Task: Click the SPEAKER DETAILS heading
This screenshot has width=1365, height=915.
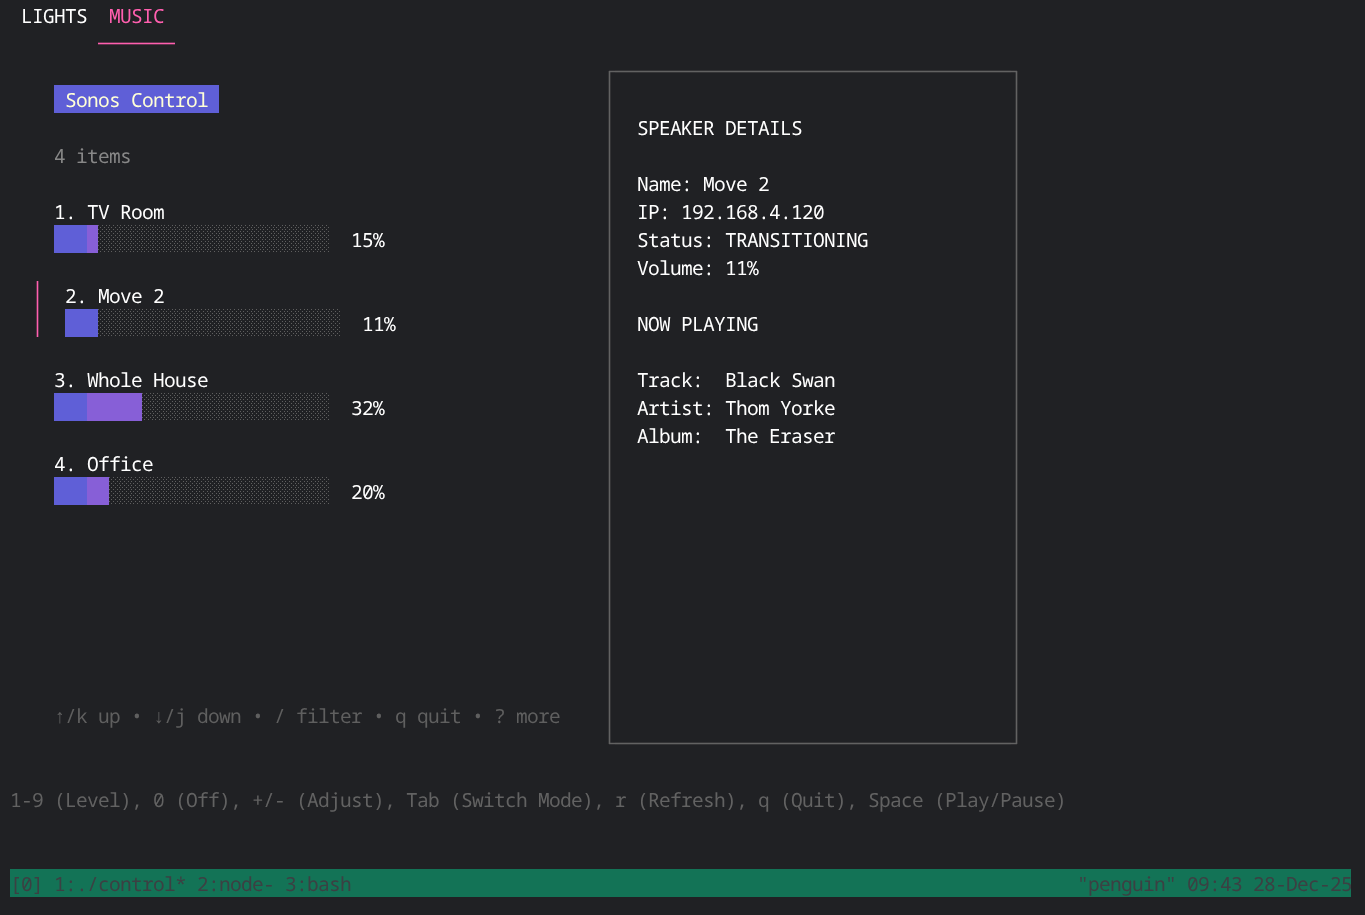Action: (x=720, y=128)
